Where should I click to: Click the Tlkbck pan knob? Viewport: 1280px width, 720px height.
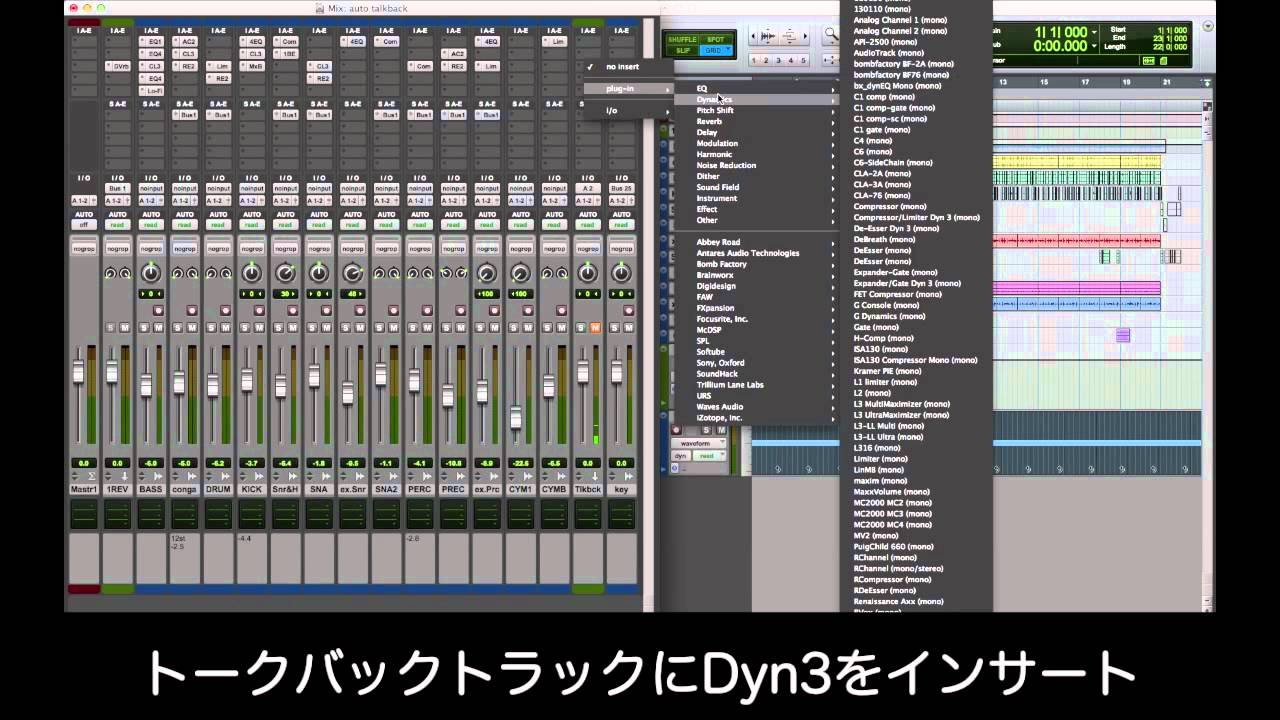(x=587, y=273)
